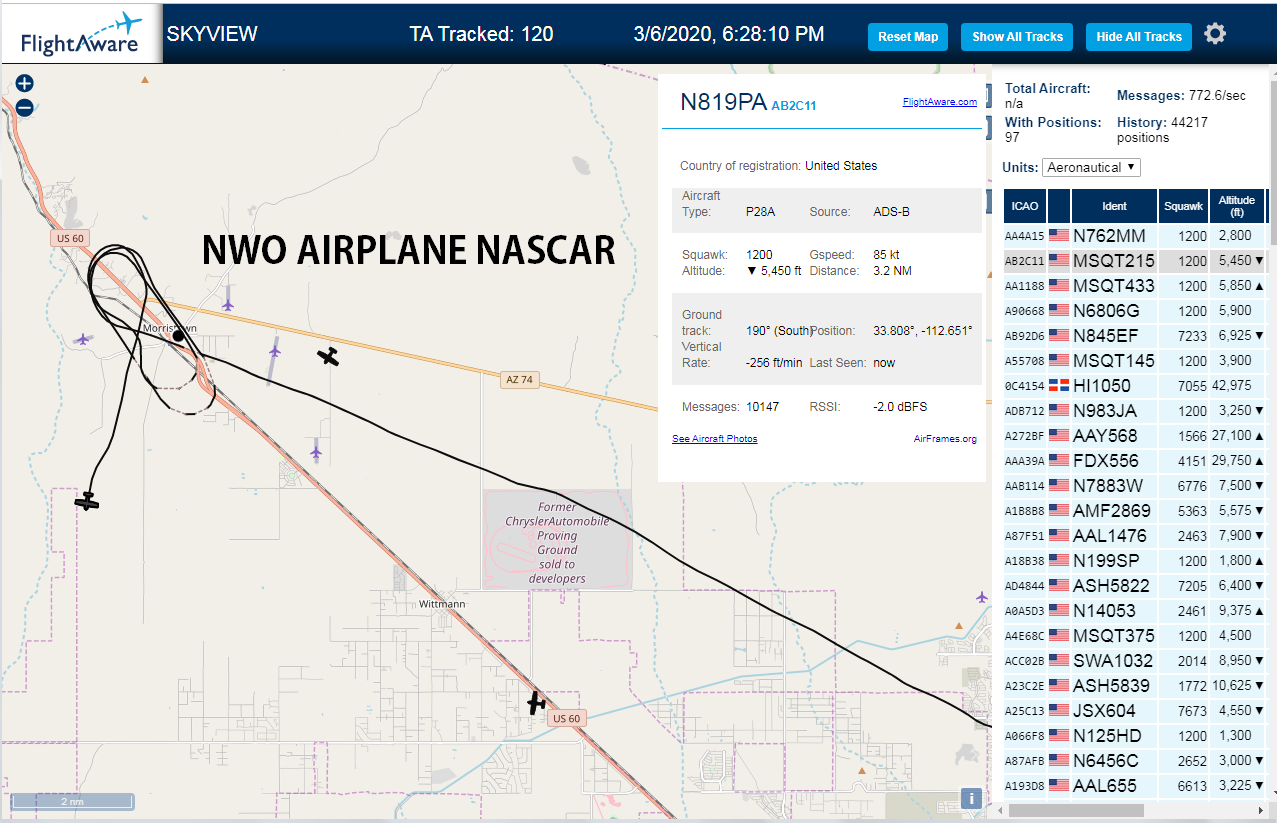
Task: Click the AB2C11 hex code in panel
Action: click(794, 105)
